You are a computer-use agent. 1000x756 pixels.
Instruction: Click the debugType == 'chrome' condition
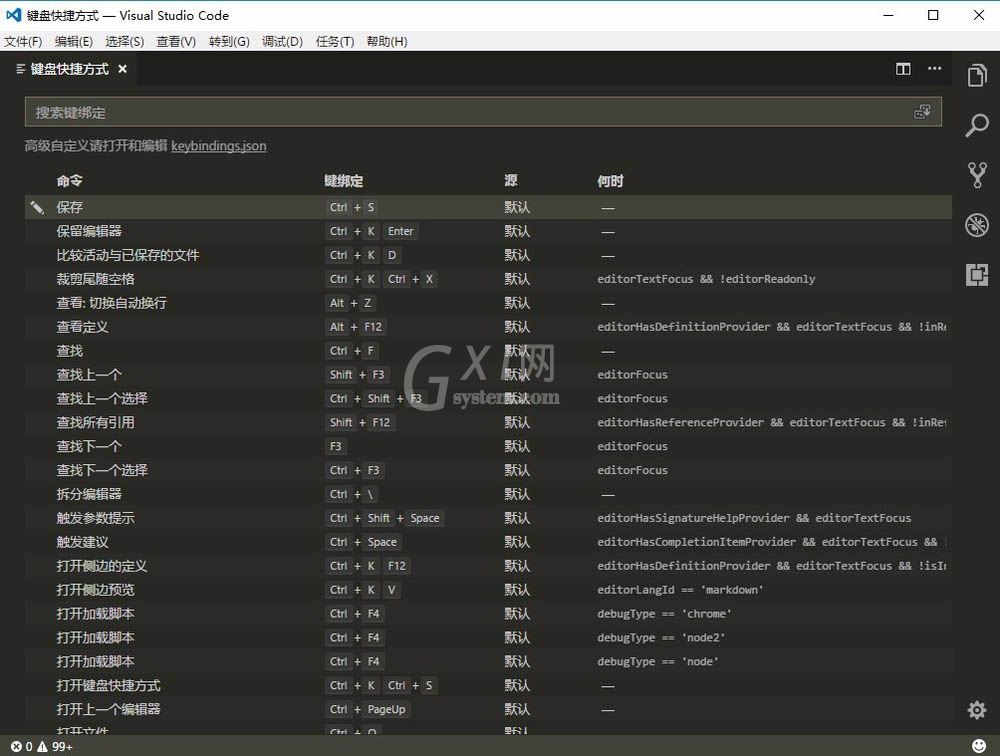click(x=664, y=614)
